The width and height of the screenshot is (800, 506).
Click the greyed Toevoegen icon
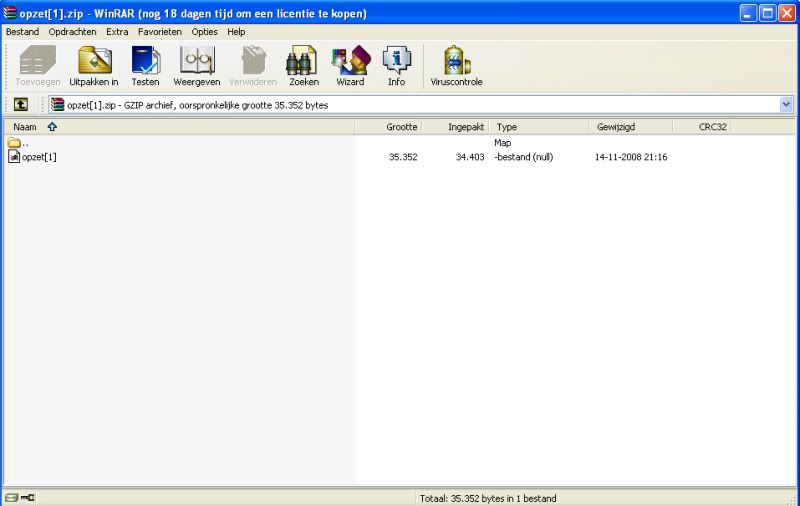point(38,60)
